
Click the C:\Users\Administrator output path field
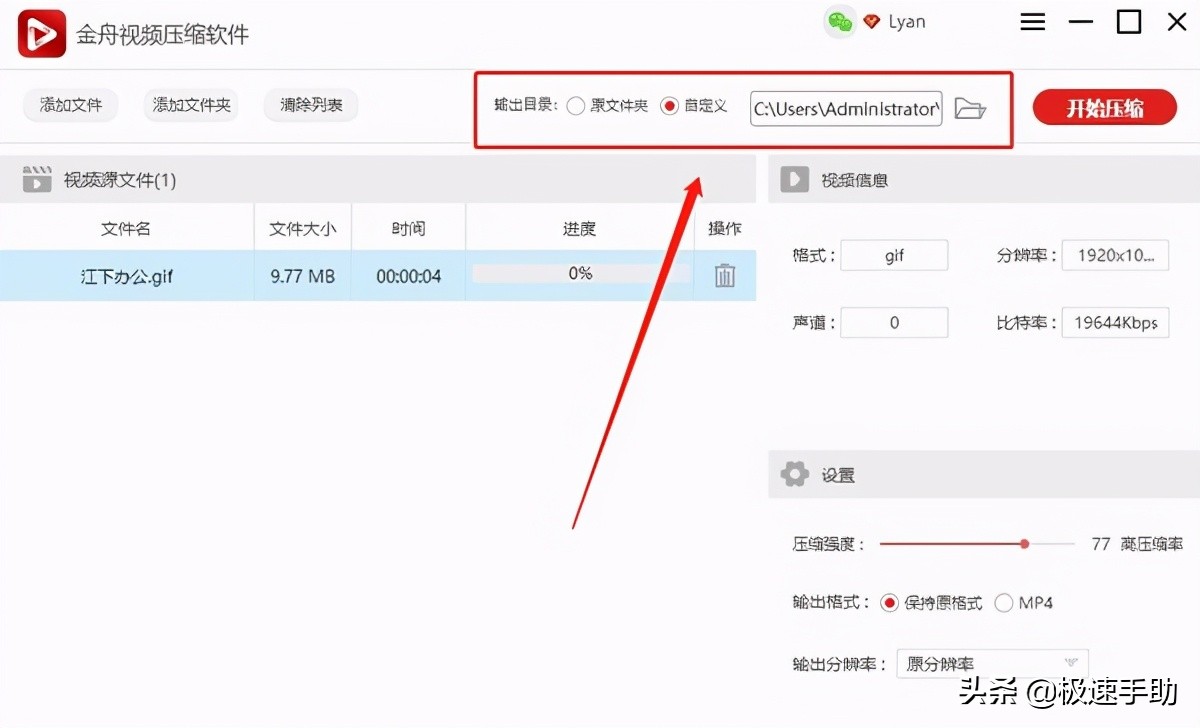(x=845, y=108)
